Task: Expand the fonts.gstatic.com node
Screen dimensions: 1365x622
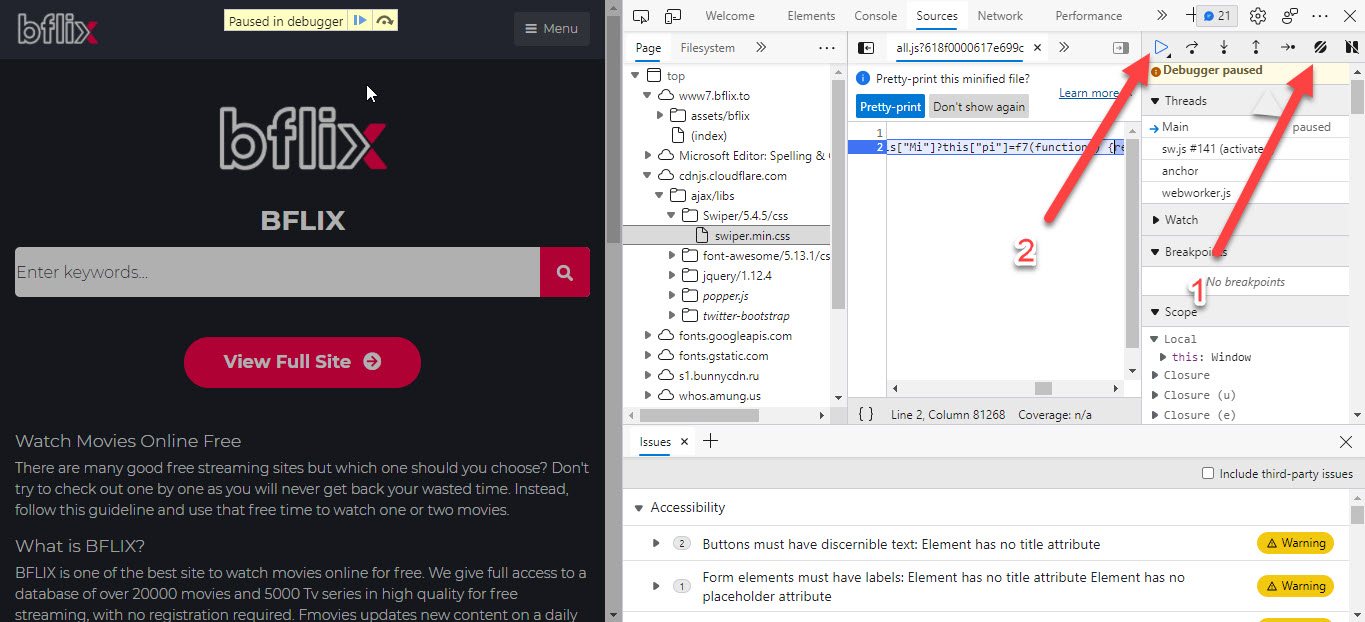Action: (648, 356)
